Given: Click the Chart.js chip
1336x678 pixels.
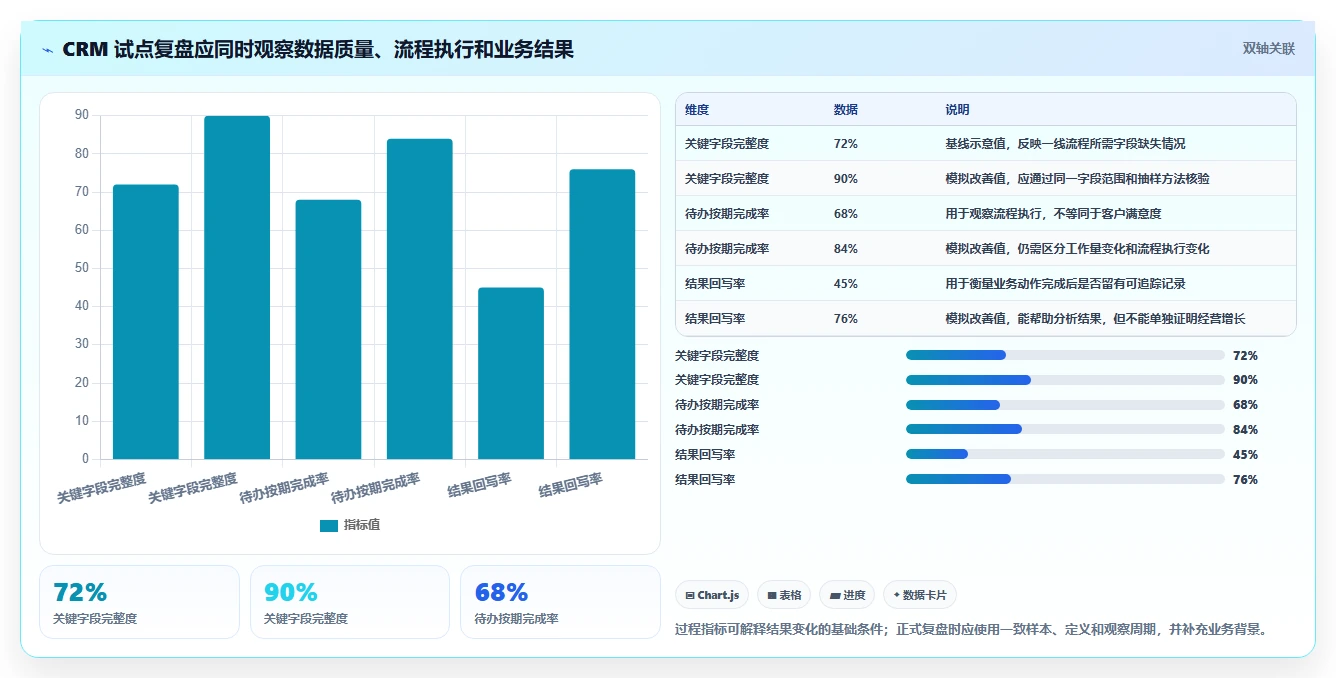Looking at the screenshot, I should click(x=712, y=595).
